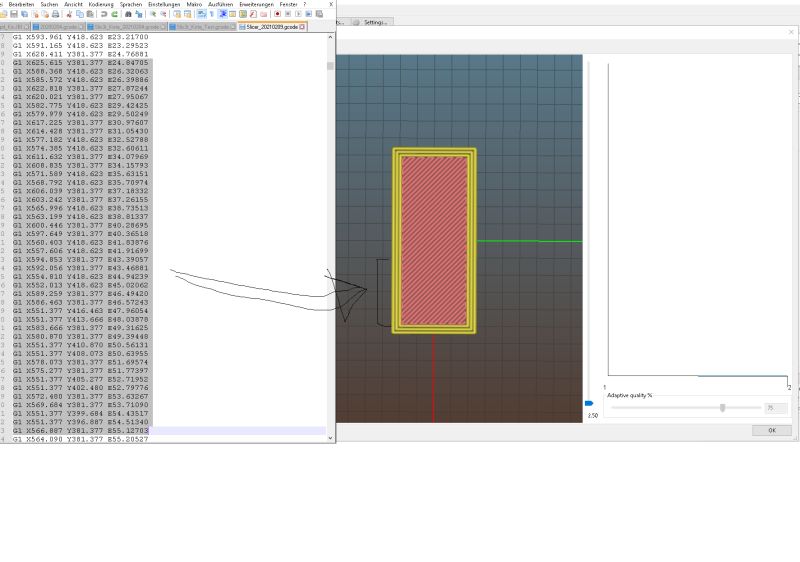Viewport: 800px width, 562px height.
Task: Click the Notepad++ scrollbar down arrow
Action: point(330,438)
